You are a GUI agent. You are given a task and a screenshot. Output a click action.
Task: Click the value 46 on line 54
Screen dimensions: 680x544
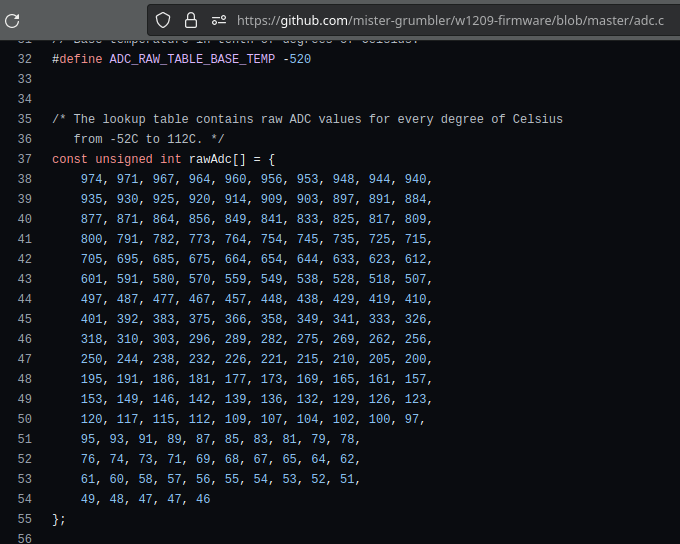tap(203, 498)
